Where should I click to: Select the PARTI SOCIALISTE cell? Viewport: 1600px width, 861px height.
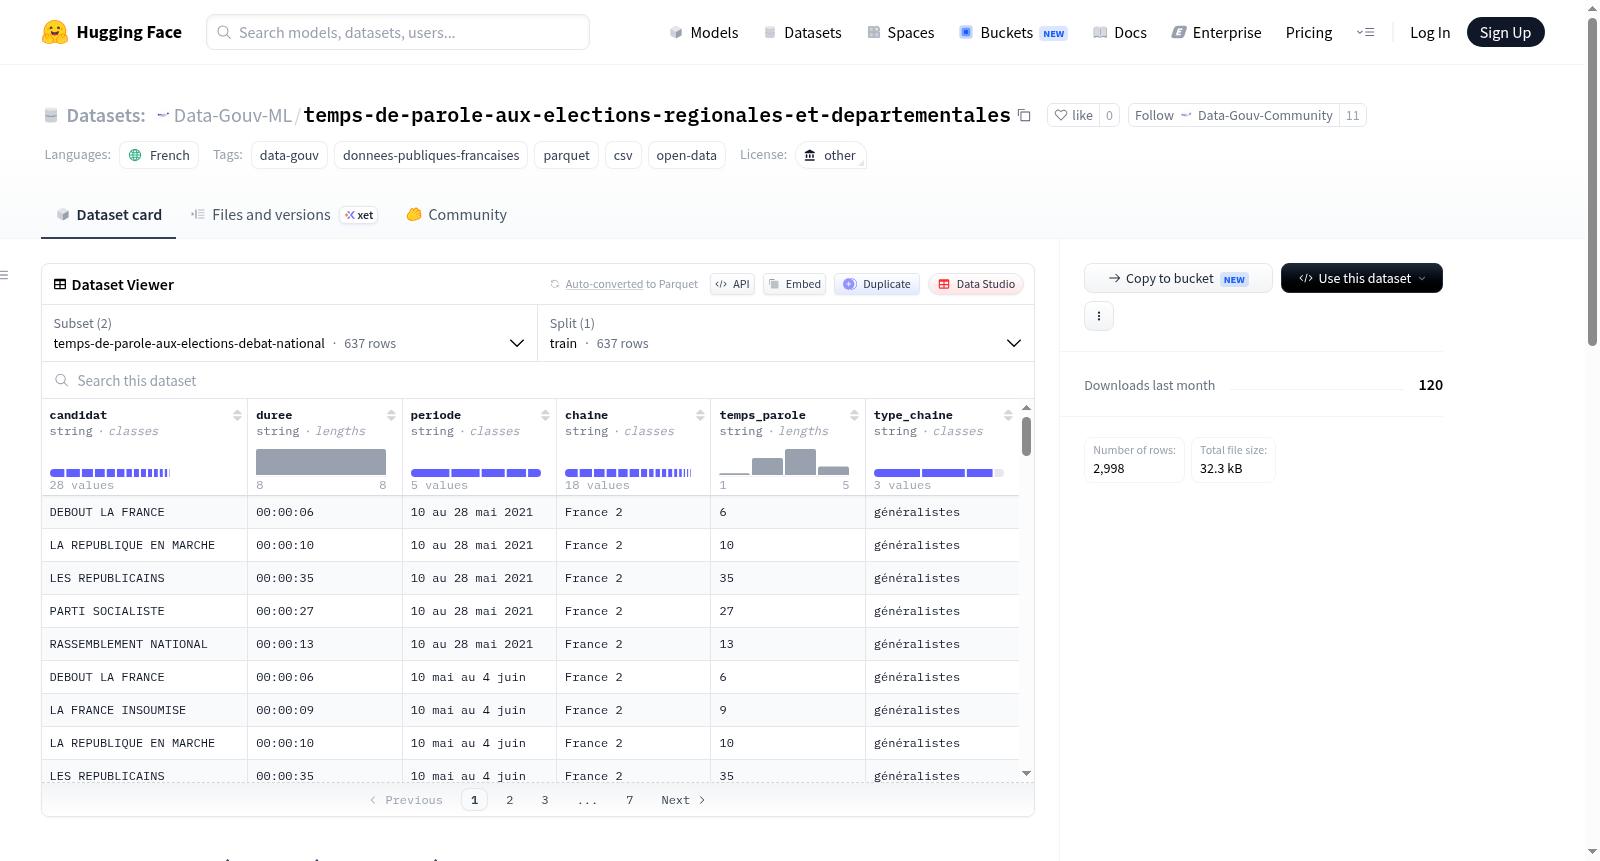[145, 611]
